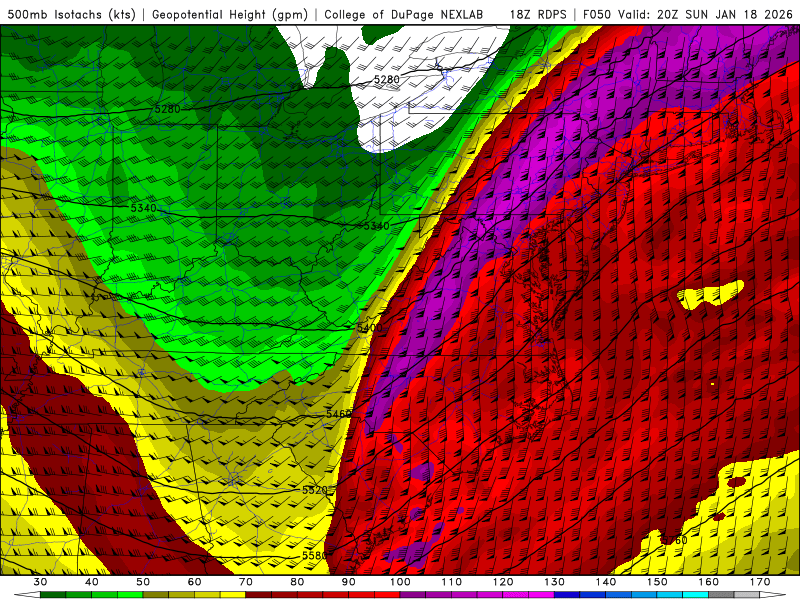800x600 pixels.
Task: Click the 170 kts colorbar label
Action: coord(760,582)
